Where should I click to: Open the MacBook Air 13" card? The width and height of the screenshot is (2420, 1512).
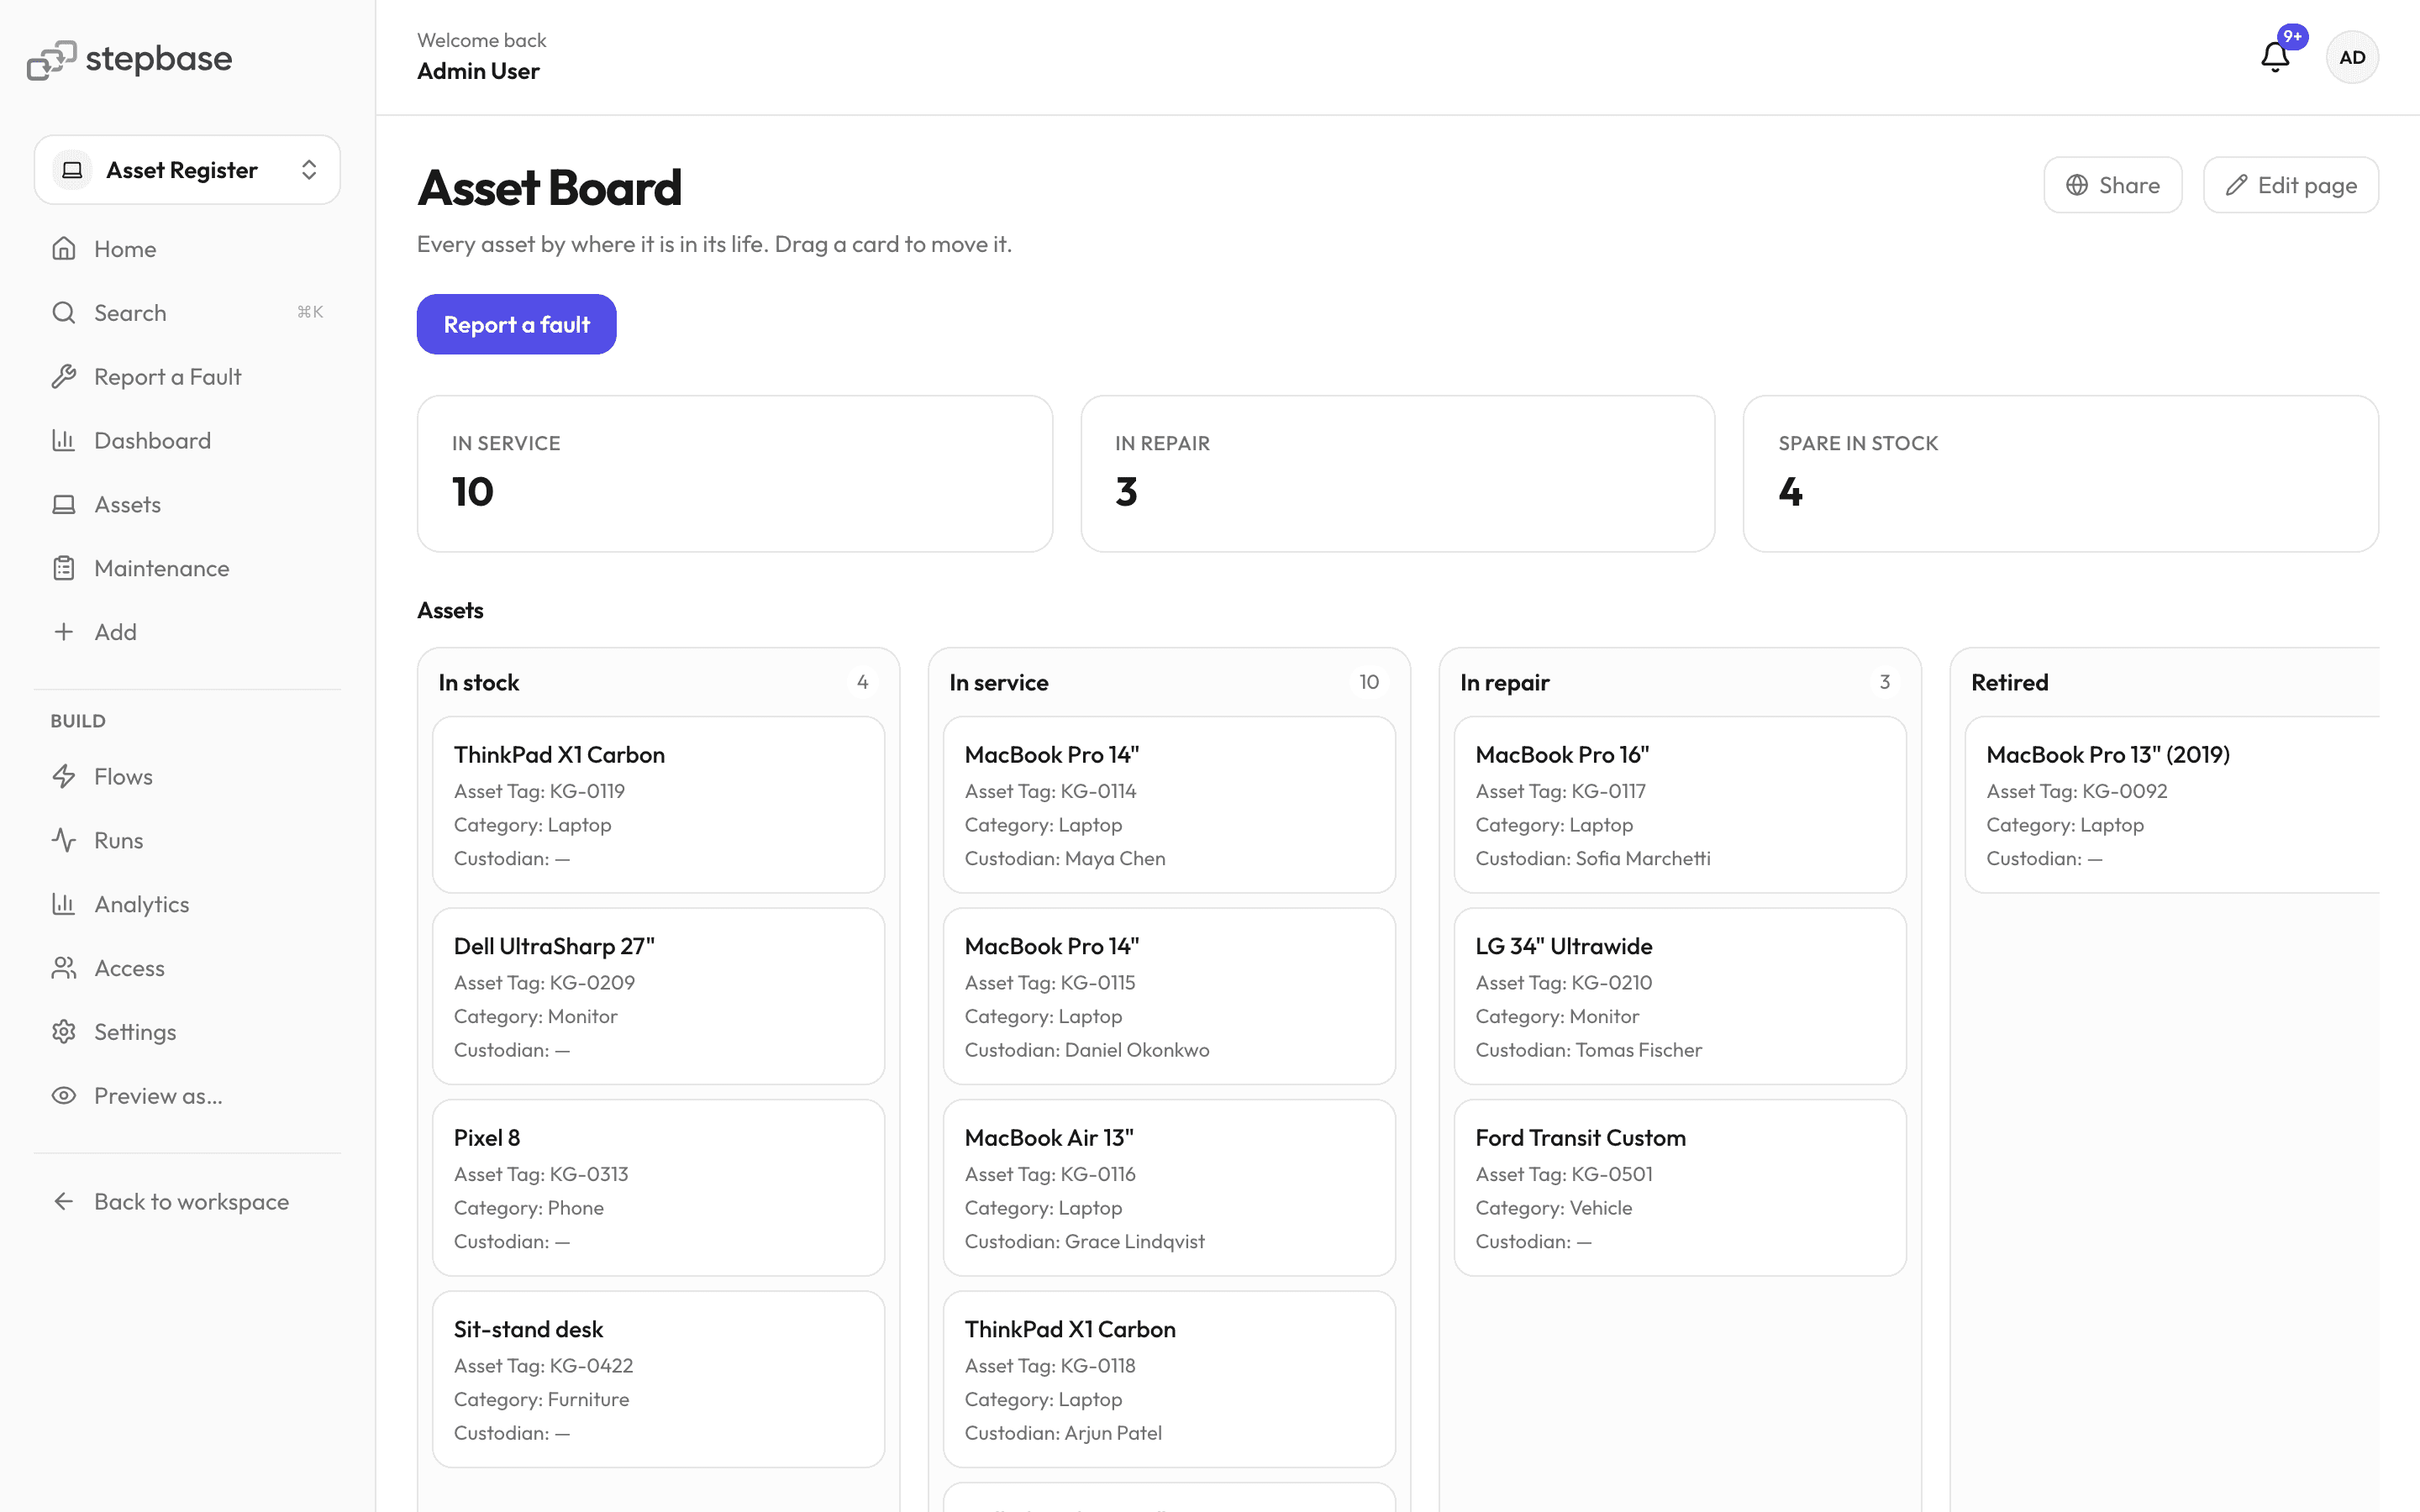tap(1169, 1188)
